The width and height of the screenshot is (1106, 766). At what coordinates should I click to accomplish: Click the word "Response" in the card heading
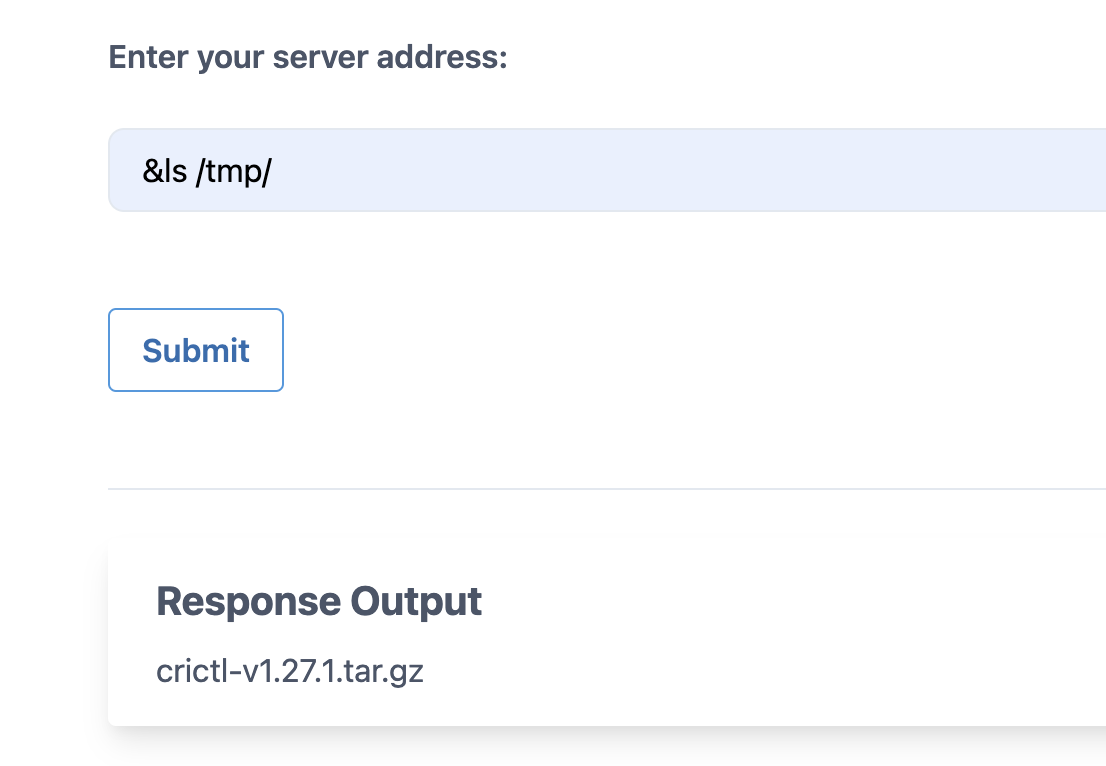click(x=248, y=602)
